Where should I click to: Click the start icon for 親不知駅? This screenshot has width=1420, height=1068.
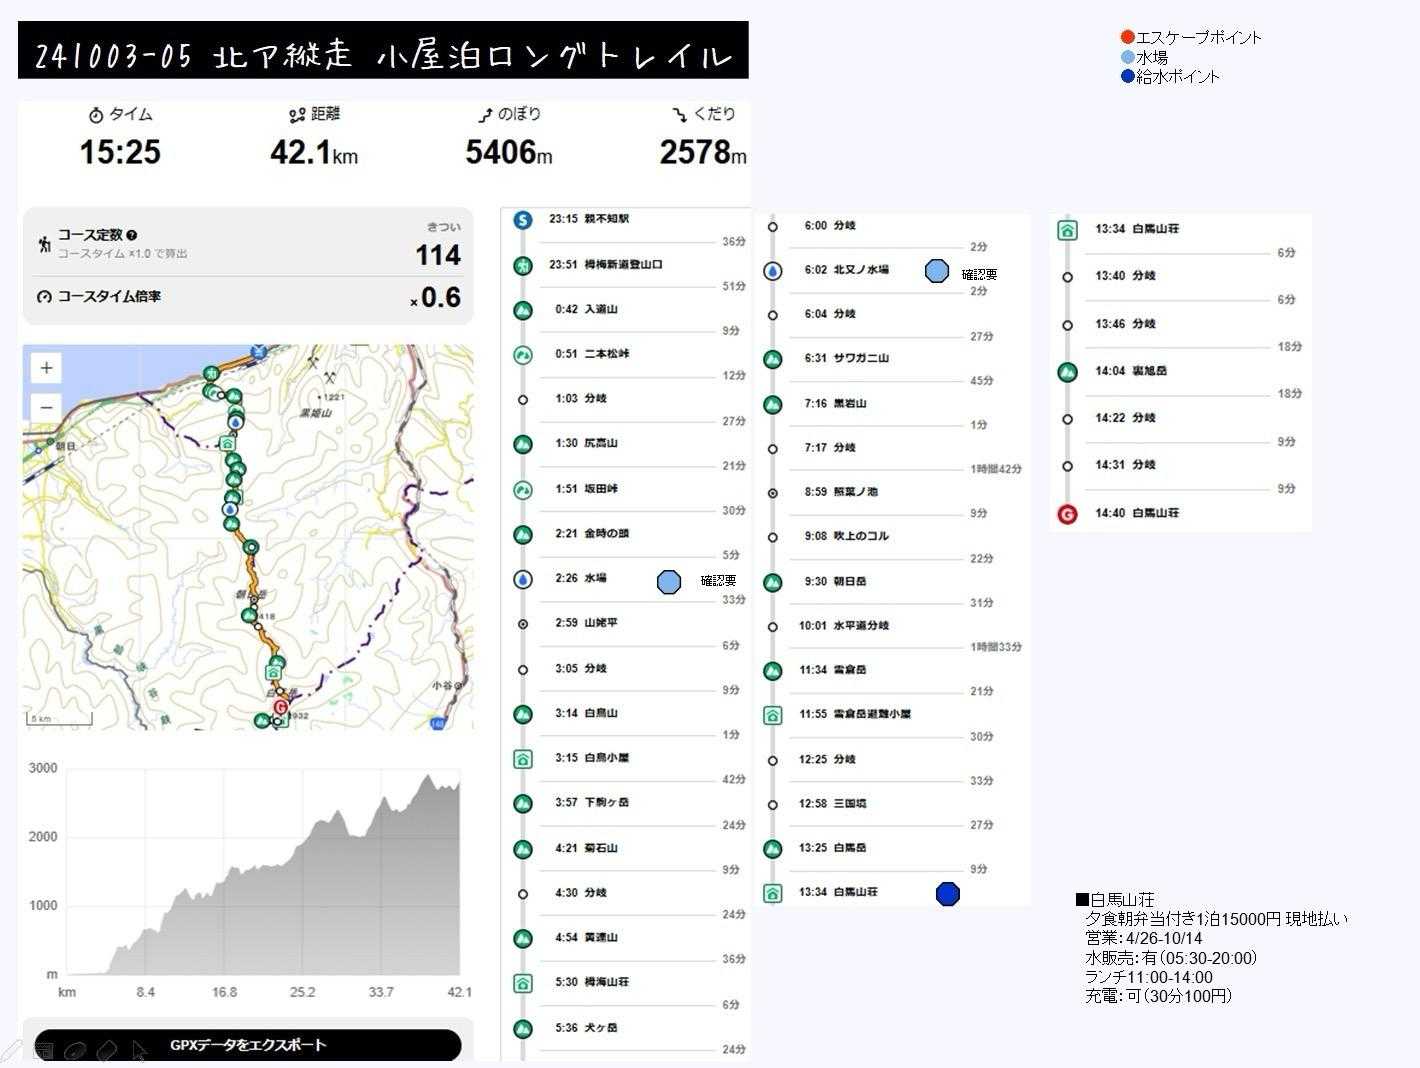click(522, 219)
